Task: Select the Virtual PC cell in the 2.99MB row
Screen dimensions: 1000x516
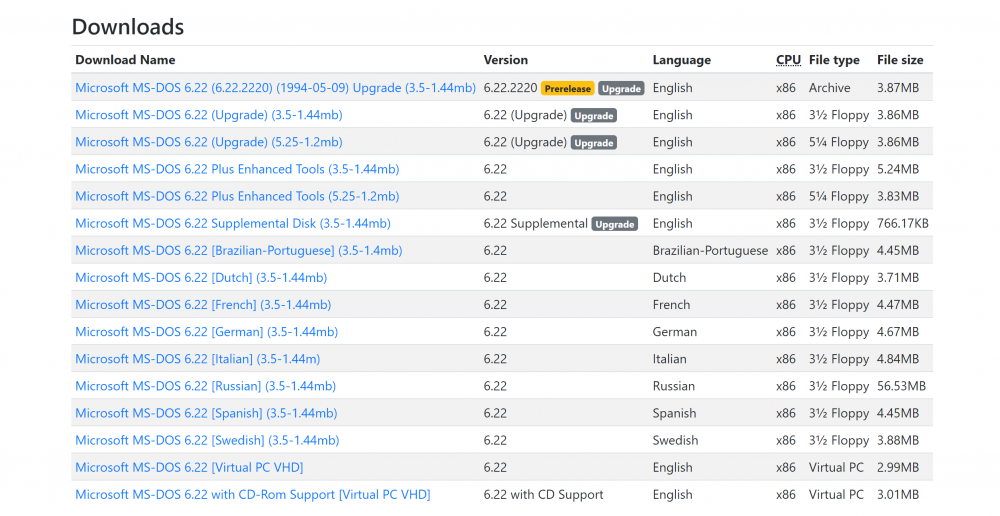Action: [x=836, y=468]
